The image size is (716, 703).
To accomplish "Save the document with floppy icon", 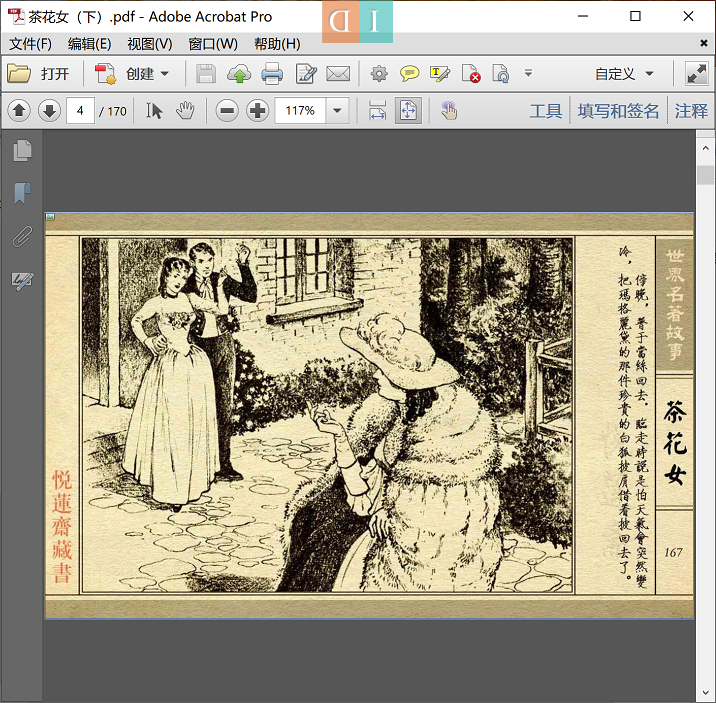I will coord(206,73).
